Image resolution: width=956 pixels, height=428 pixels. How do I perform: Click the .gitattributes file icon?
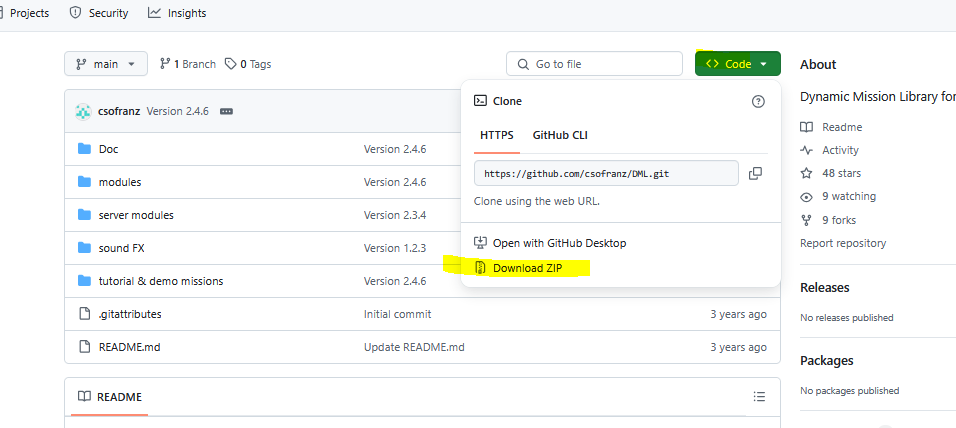pyautogui.click(x=85, y=314)
